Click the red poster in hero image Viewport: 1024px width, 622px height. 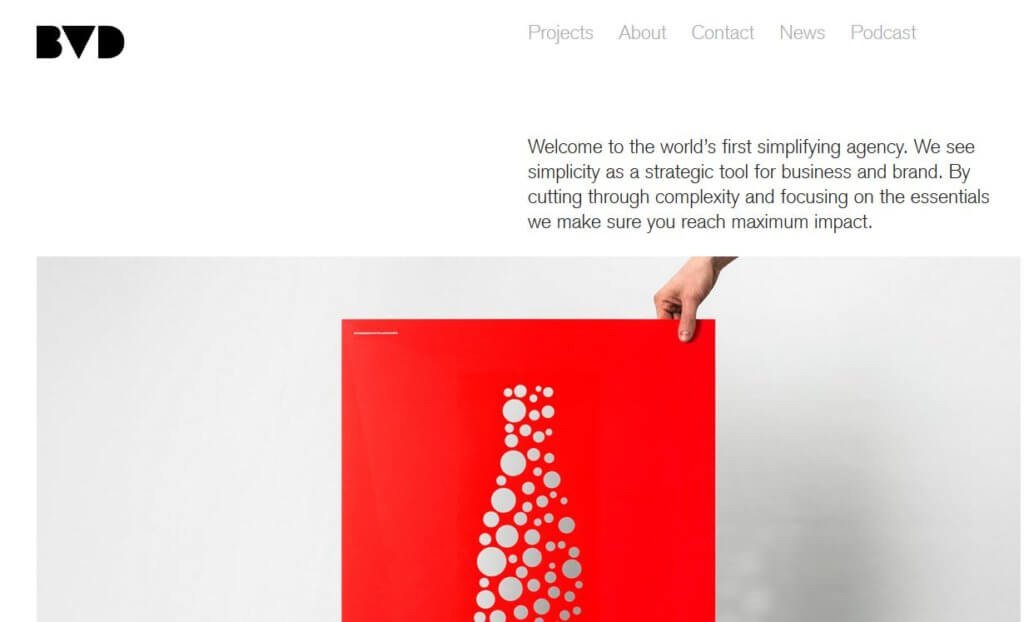click(x=528, y=470)
